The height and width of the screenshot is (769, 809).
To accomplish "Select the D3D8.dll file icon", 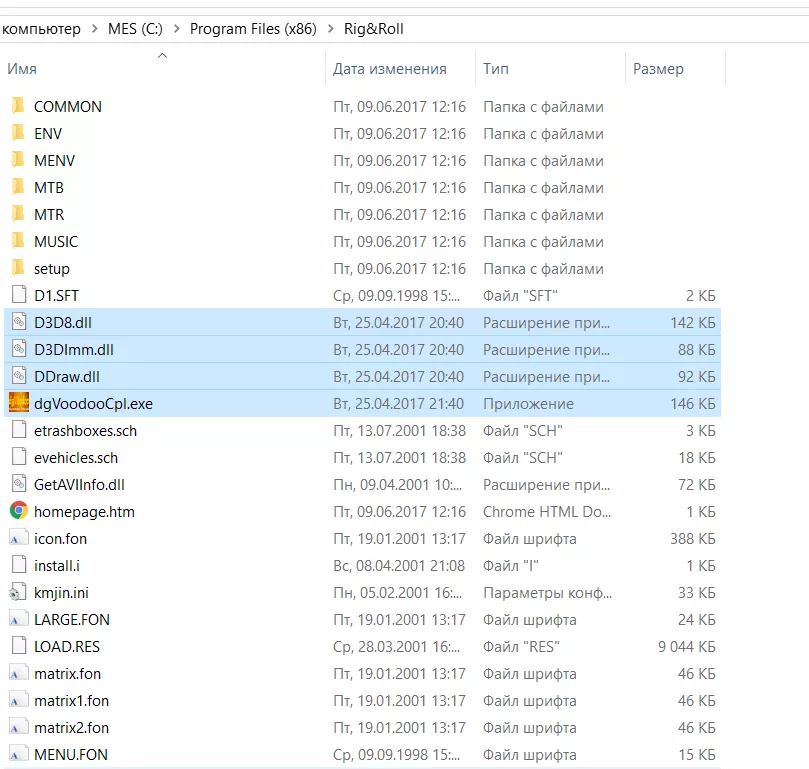I will [18, 323].
